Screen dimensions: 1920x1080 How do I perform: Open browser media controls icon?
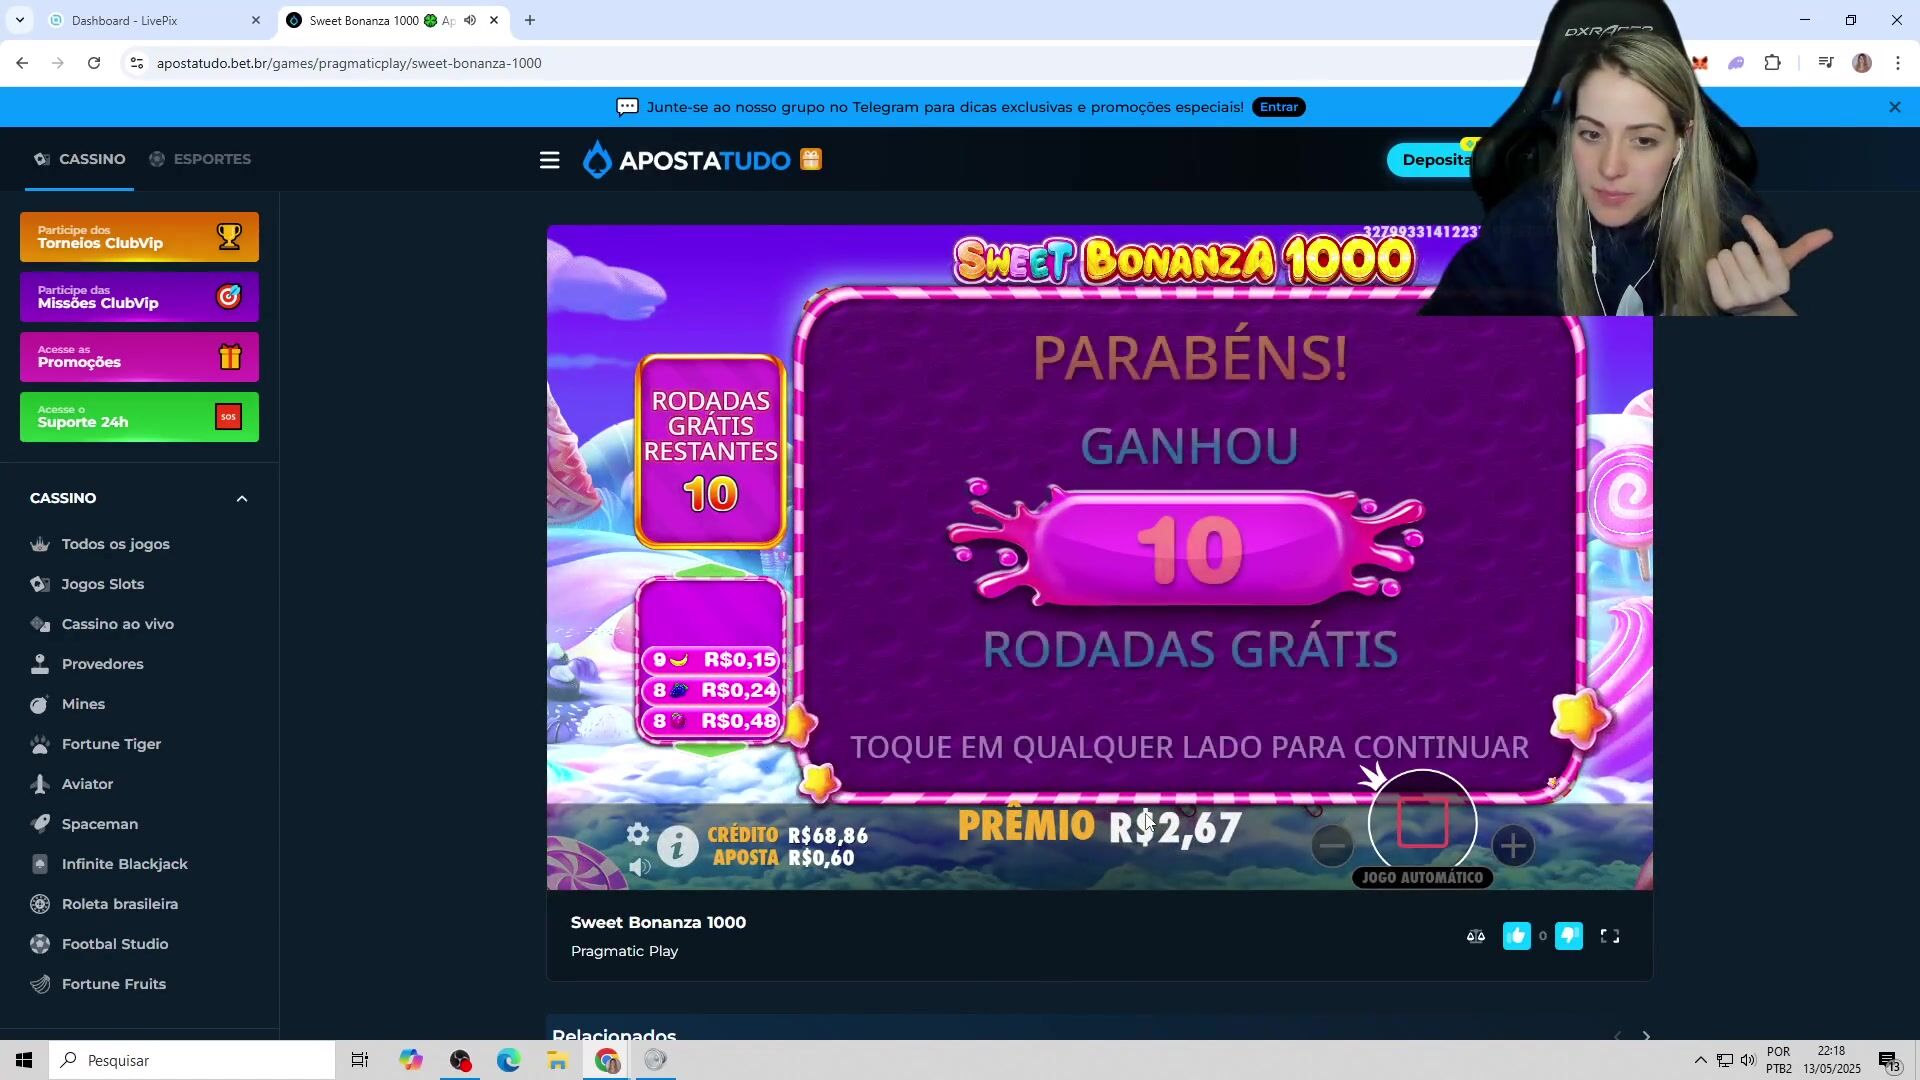coord(1826,63)
